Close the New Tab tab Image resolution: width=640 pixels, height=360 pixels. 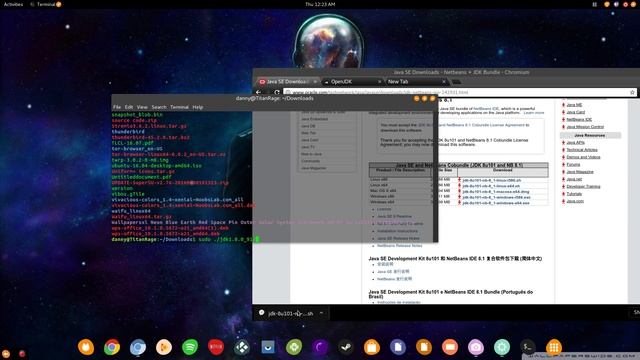[x=444, y=82]
